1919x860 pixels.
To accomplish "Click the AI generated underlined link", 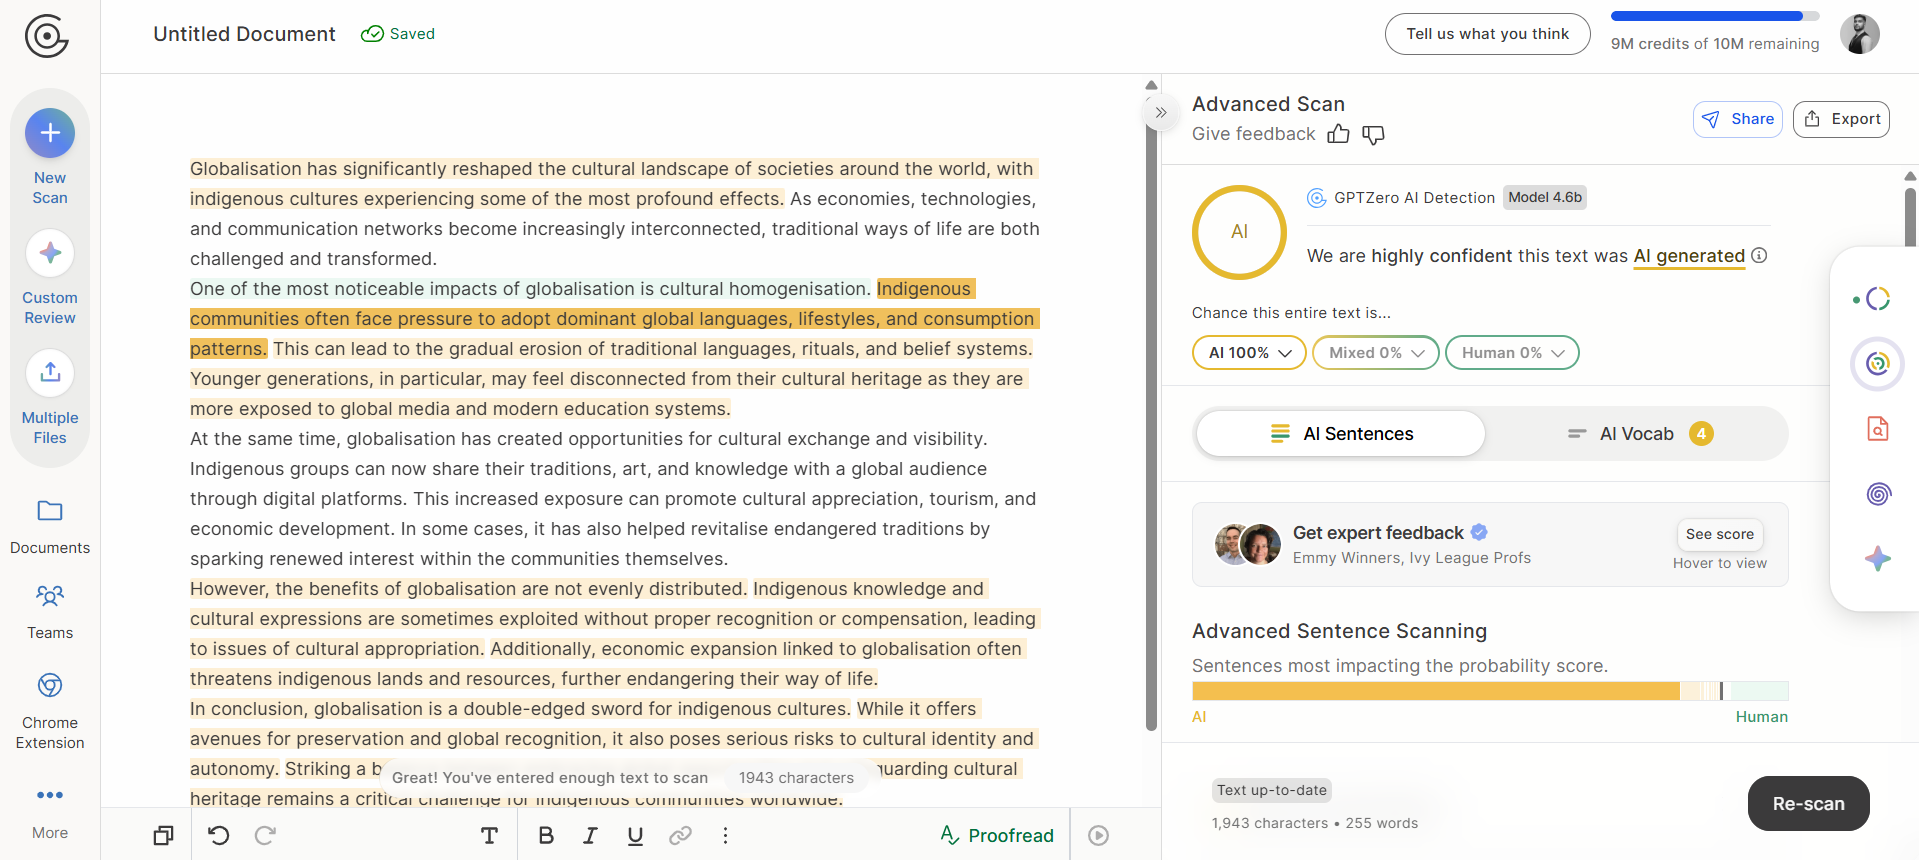I will pyautogui.click(x=1689, y=256).
